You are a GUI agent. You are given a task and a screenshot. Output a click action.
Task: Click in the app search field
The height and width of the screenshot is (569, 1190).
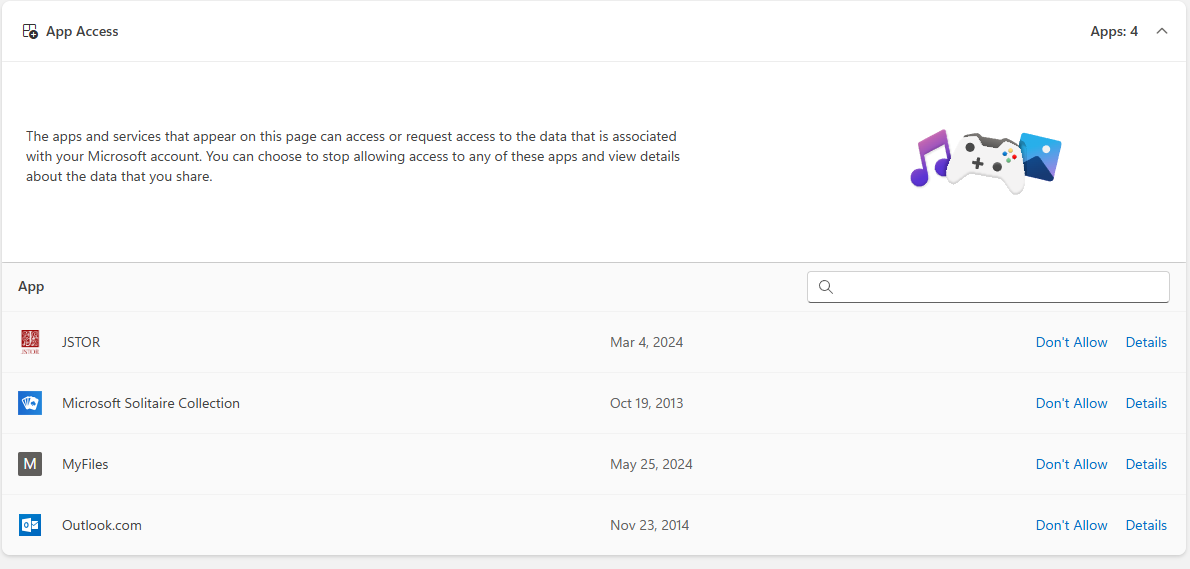click(x=1000, y=287)
